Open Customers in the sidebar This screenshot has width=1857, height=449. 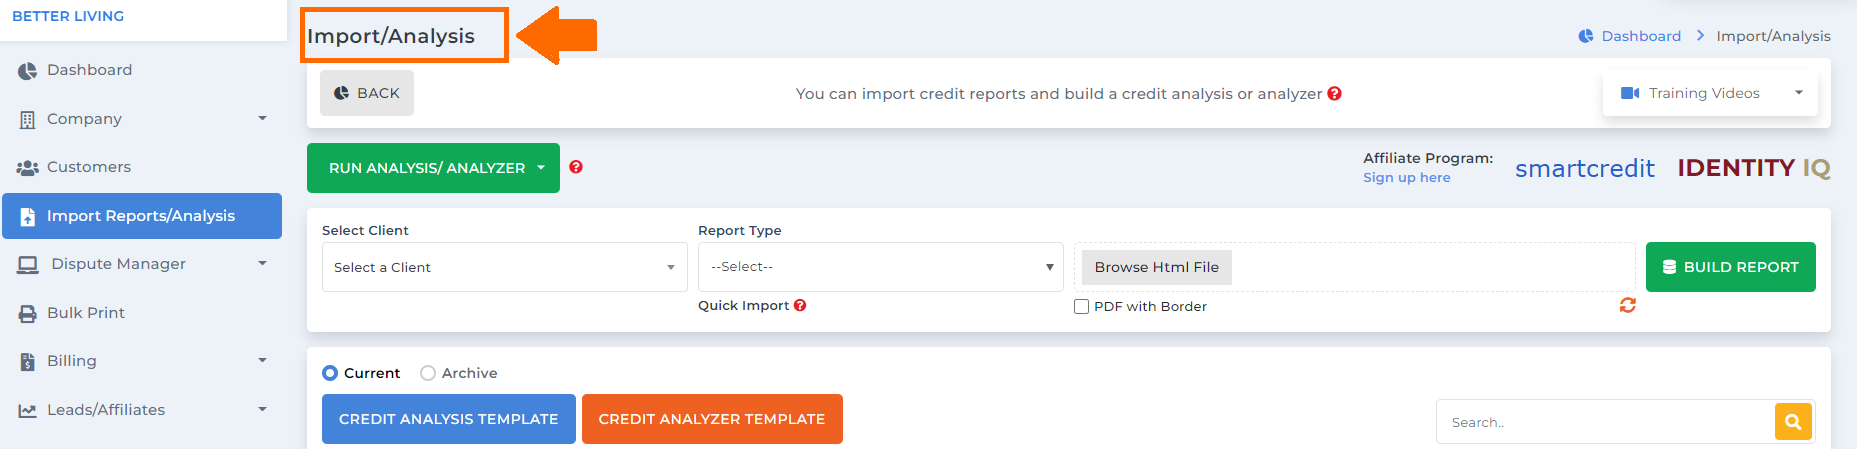point(89,167)
